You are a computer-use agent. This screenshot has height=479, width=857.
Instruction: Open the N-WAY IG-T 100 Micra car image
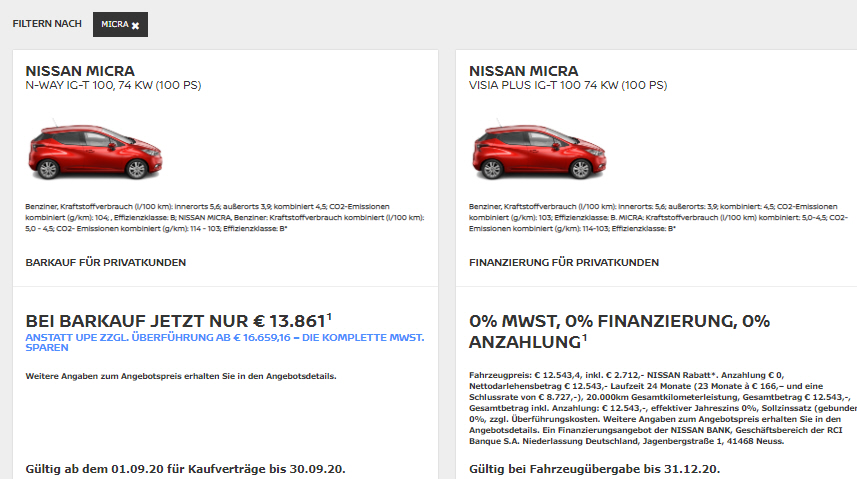point(95,149)
